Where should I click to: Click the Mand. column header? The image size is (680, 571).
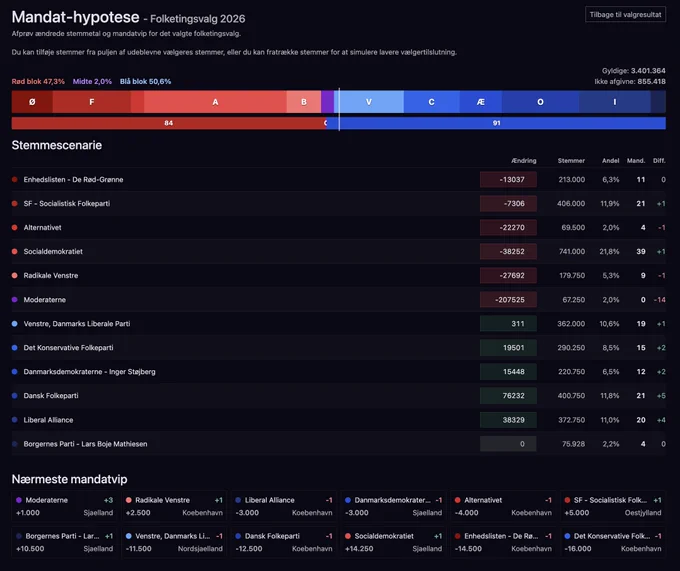click(636, 160)
